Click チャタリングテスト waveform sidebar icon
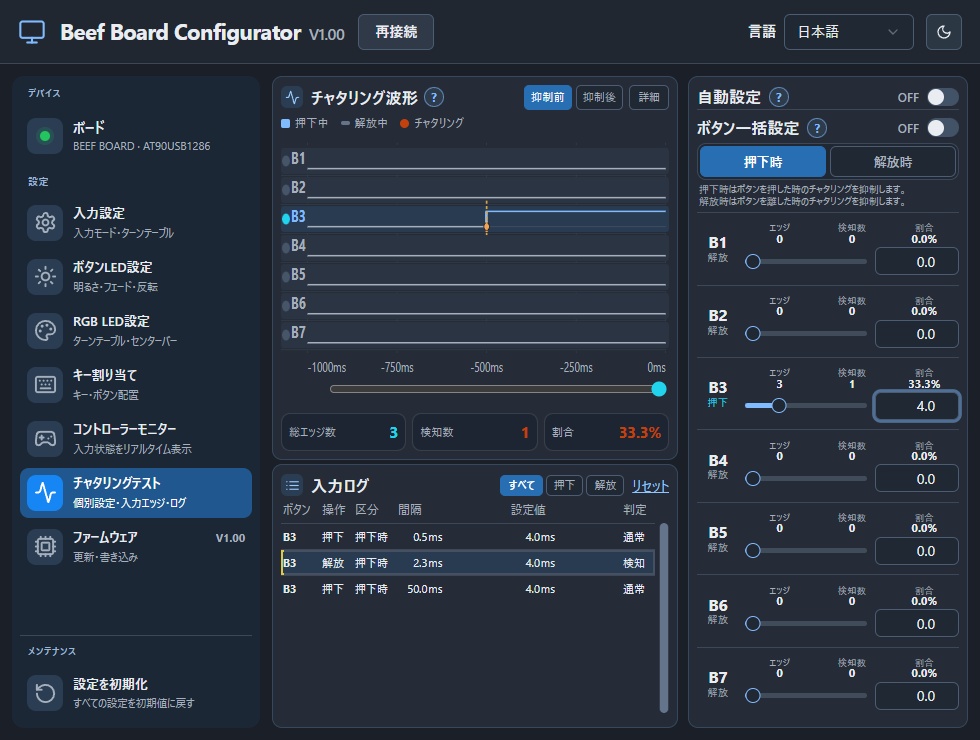 45,492
